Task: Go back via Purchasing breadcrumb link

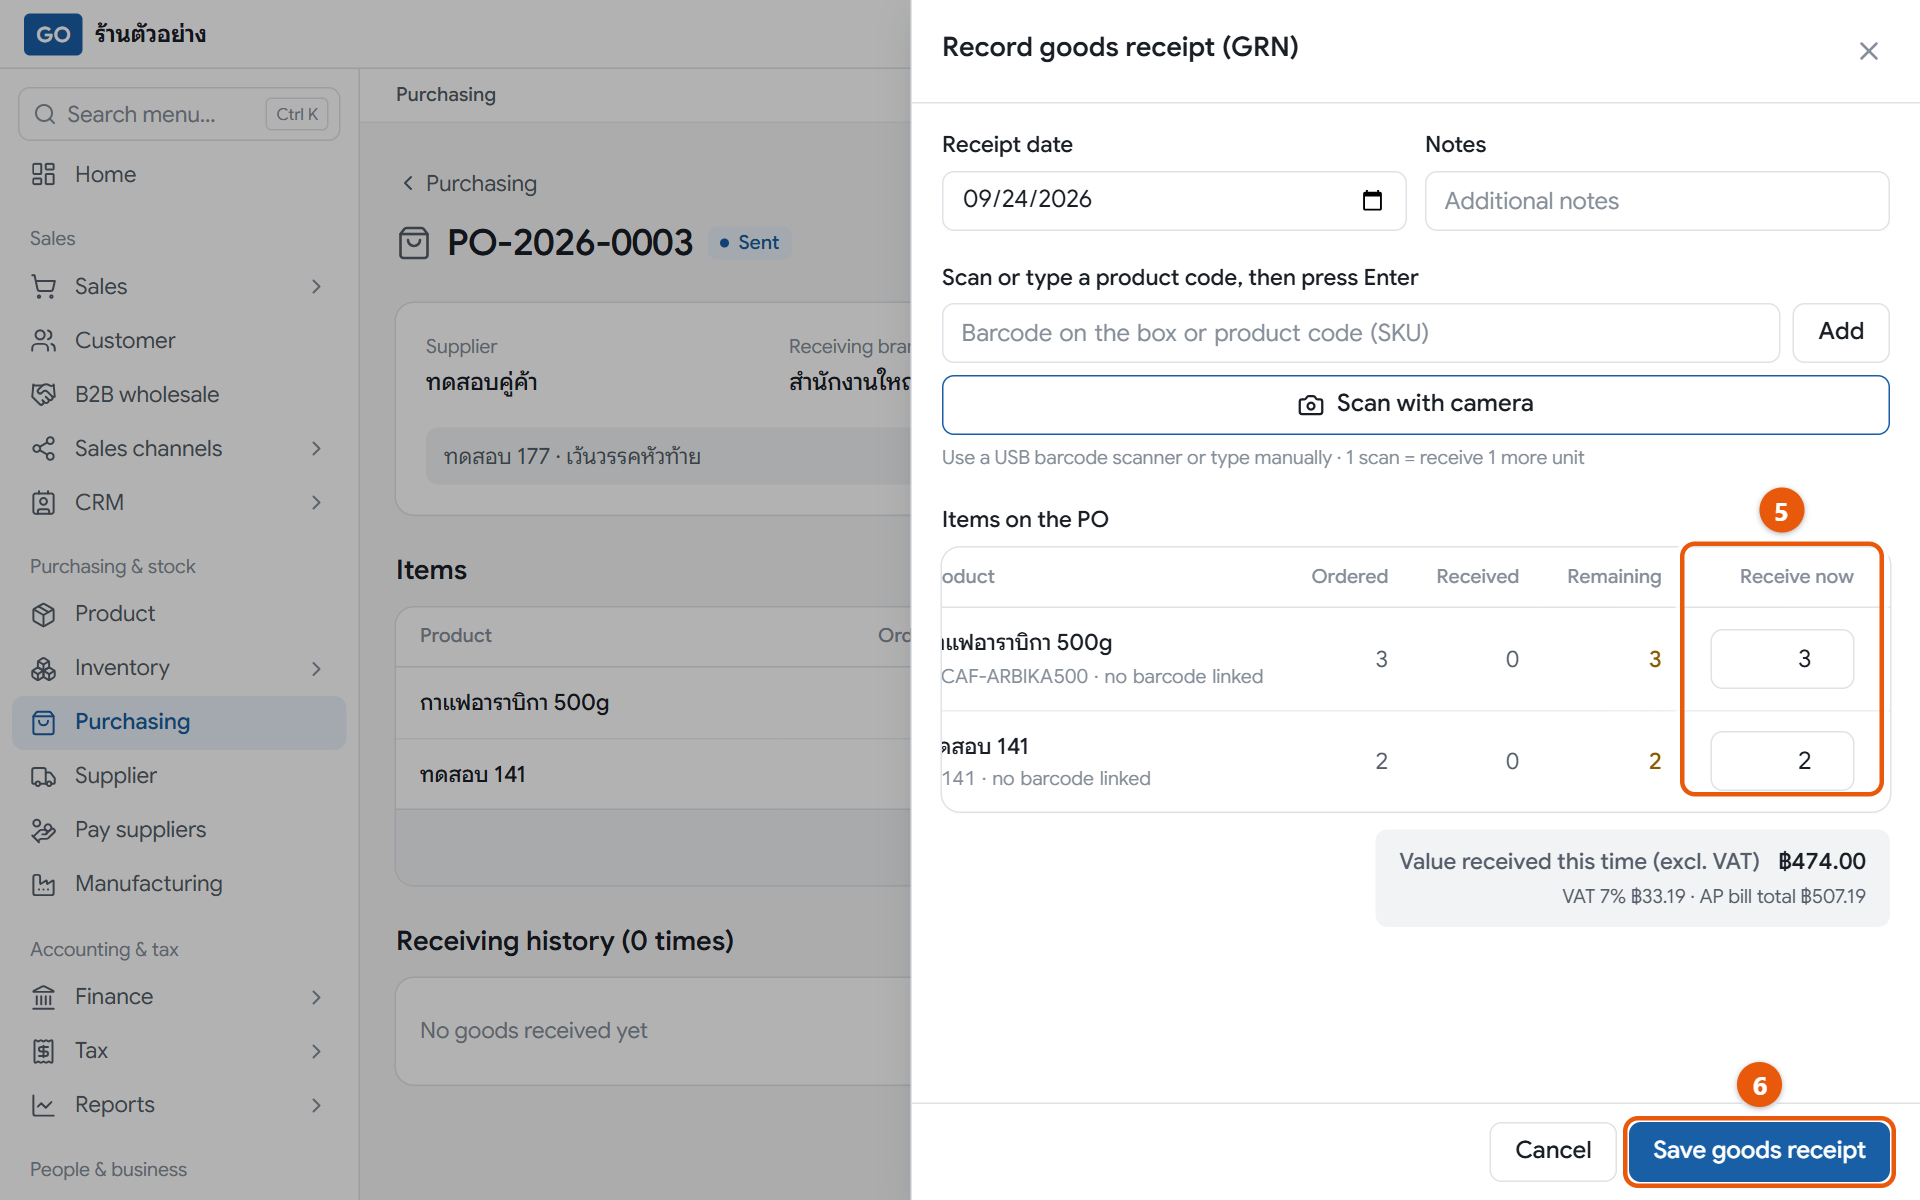Action: point(470,184)
